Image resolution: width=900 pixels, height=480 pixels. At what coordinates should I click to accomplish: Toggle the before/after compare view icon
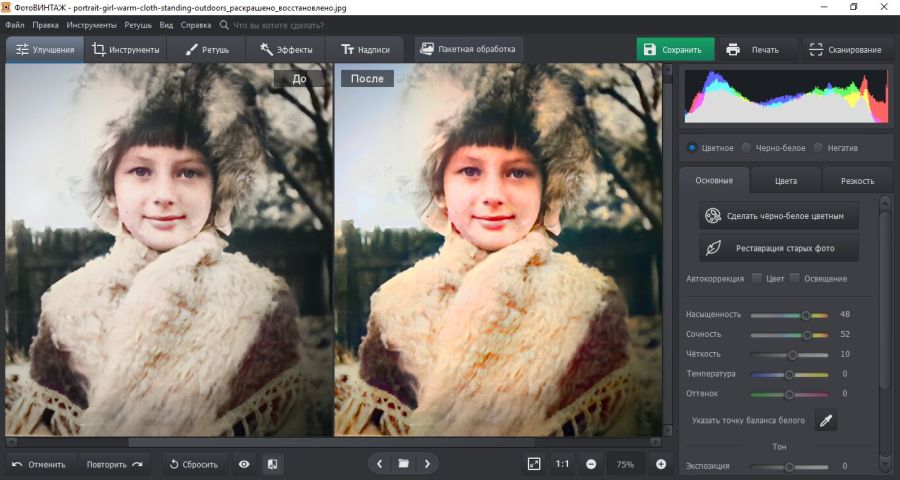click(x=273, y=464)
